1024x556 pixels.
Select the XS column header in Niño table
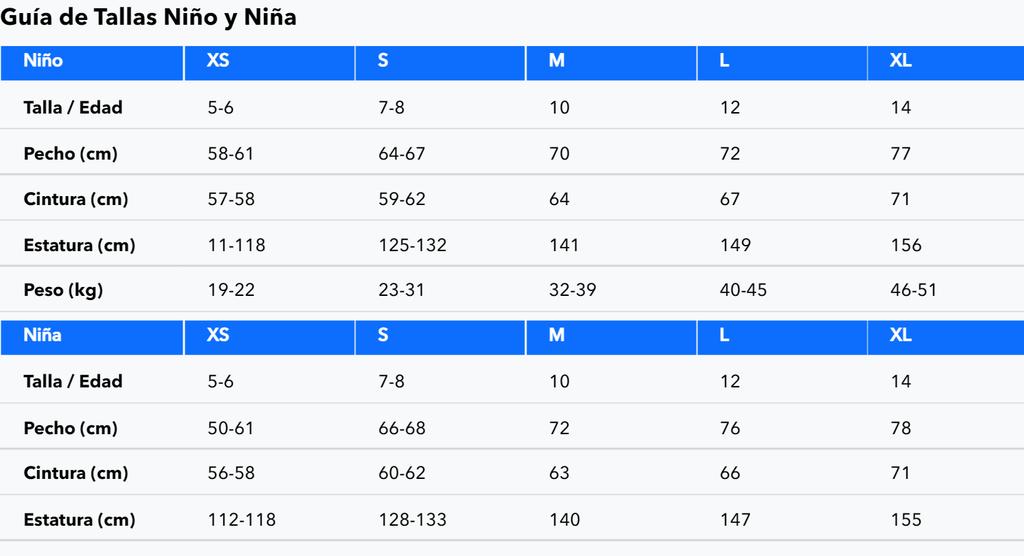pyautogui.click(x=270, y=63)
